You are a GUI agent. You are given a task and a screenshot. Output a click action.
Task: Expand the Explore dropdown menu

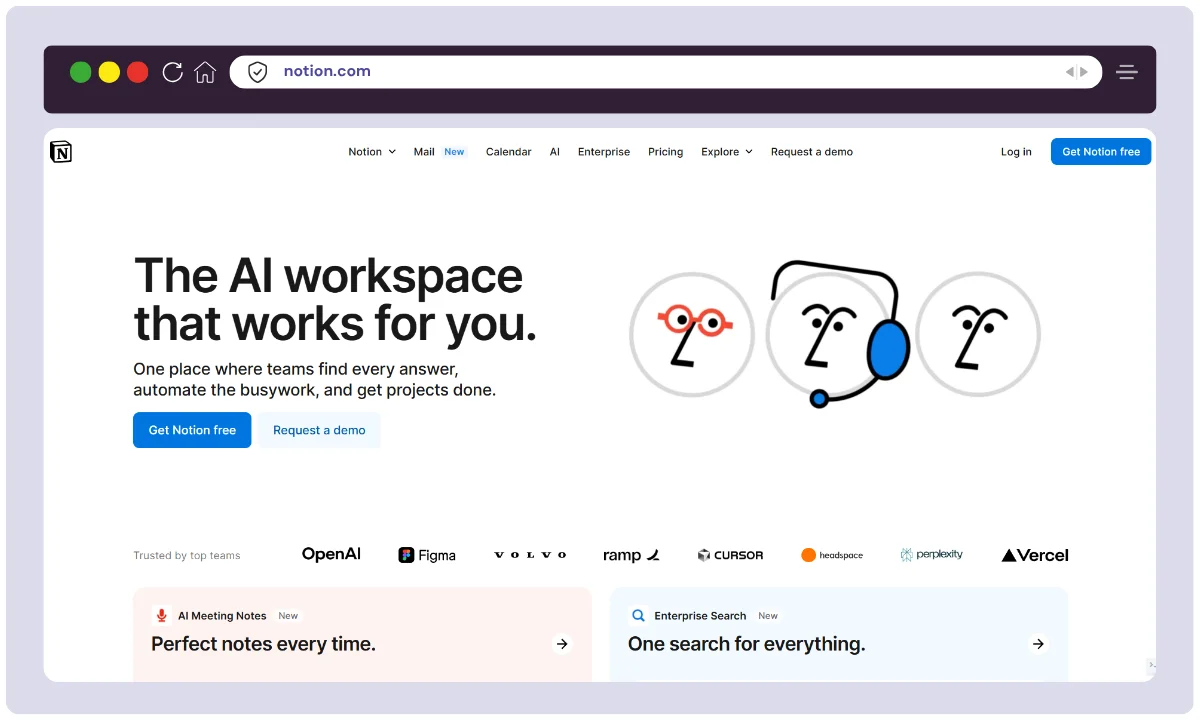(726, 152)
